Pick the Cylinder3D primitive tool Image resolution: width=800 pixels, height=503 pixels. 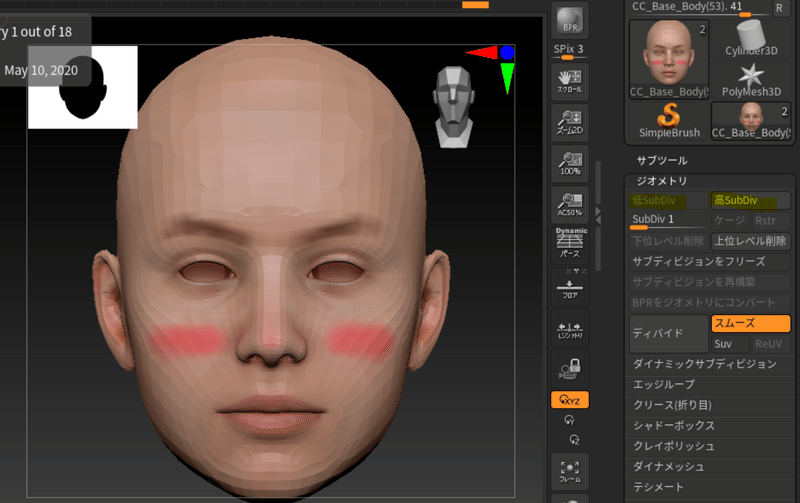coord(751,39)
